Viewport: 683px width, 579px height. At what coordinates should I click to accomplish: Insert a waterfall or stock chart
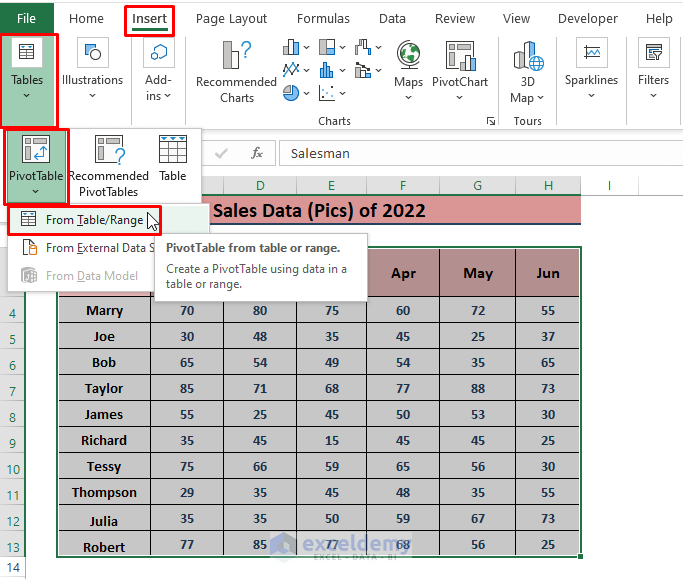point(363,47)
